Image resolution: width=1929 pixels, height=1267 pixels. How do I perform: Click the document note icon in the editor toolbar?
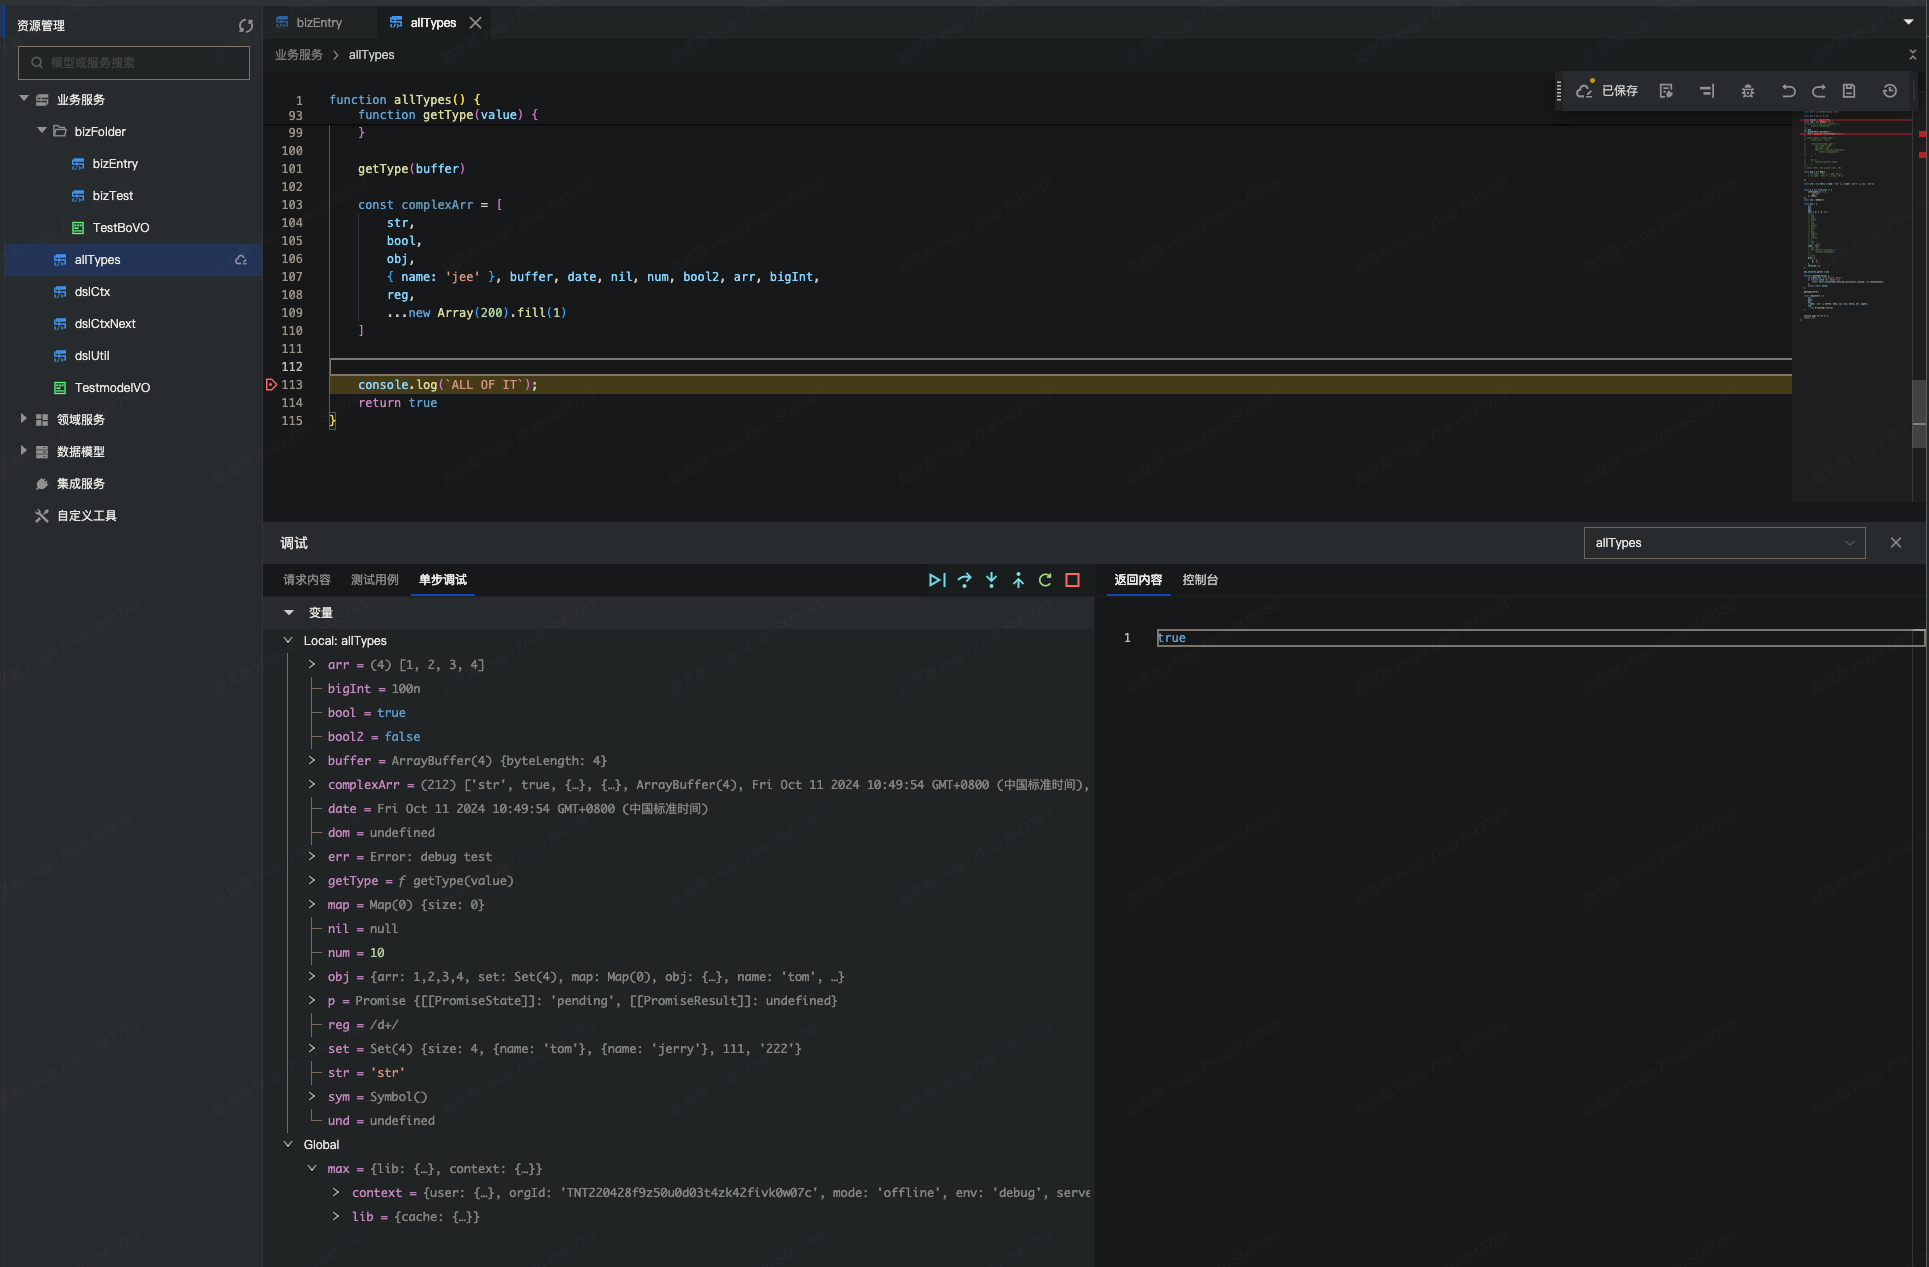(x=1666, y=91)
